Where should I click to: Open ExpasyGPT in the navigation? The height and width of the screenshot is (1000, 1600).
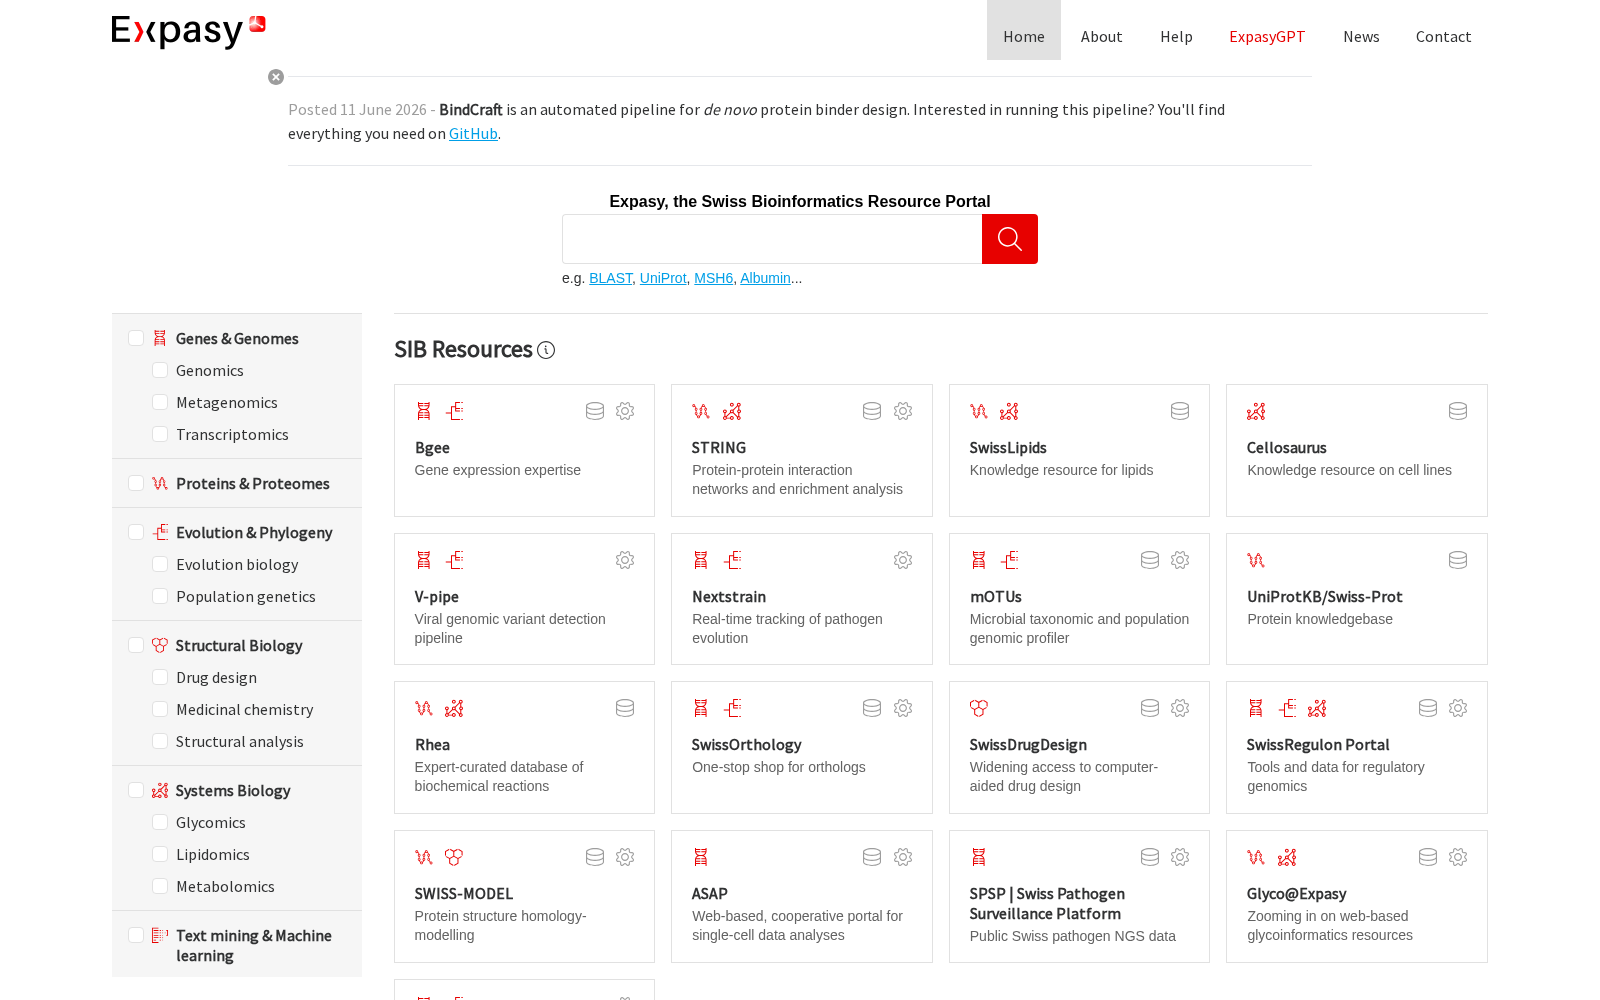click(x=1267, y=36)
